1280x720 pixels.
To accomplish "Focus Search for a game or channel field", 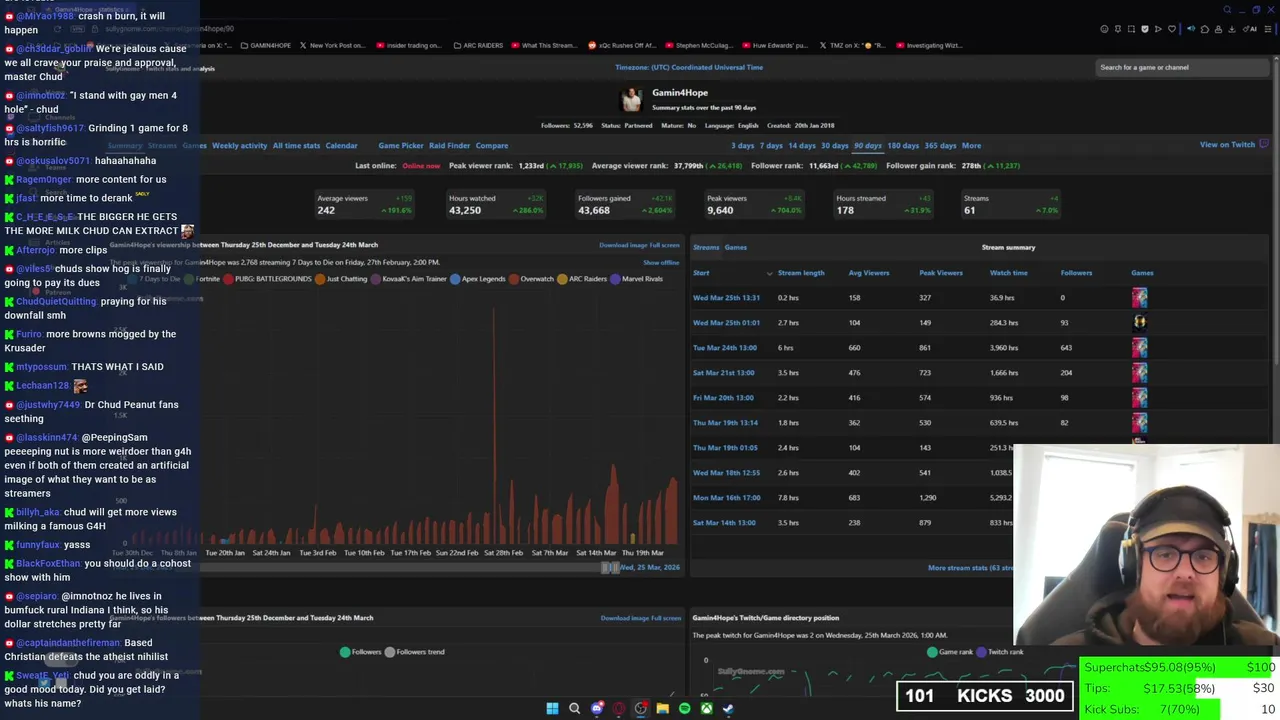I will tap(1182, 67).
